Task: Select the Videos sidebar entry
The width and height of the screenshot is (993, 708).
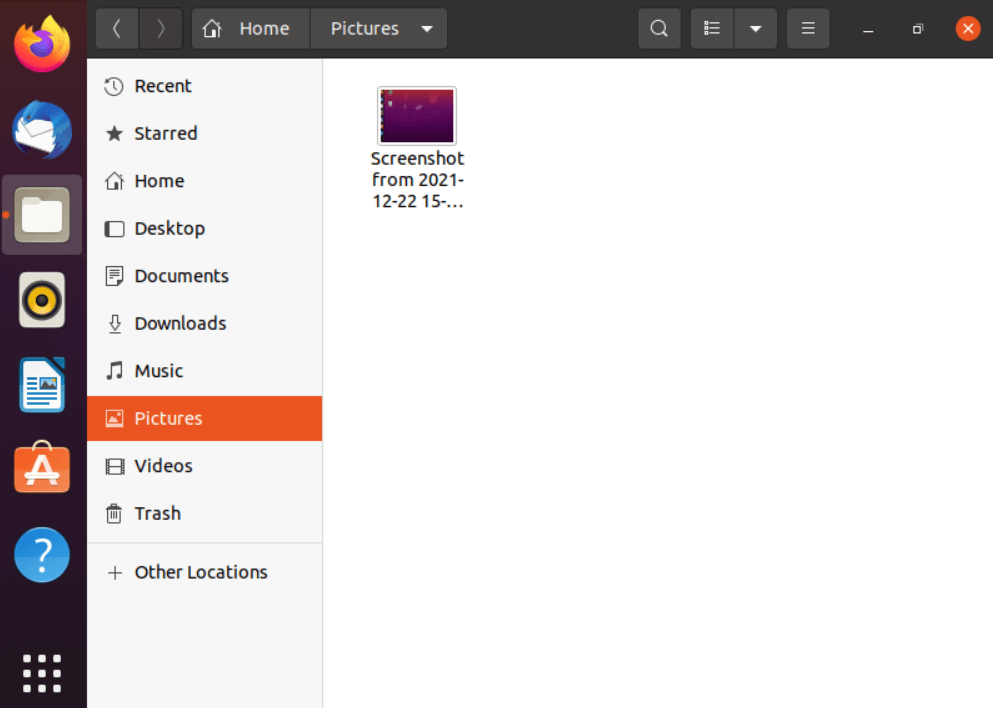Action: (x=163, y=466)
